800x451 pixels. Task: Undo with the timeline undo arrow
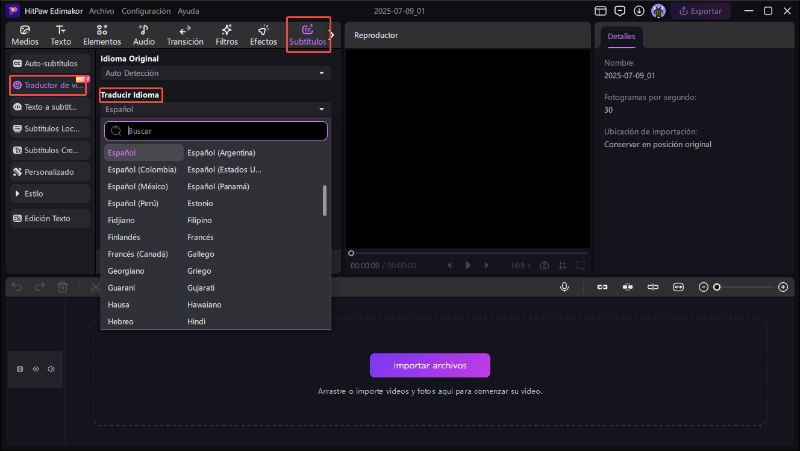click(x=17, y=287)
